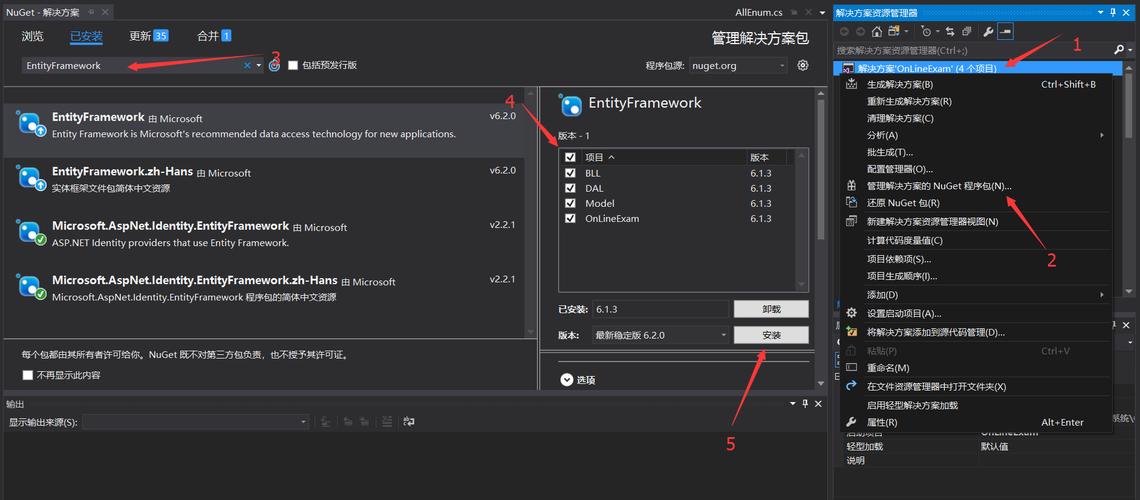The height and width of the screenshot is (500, 1140).
Task: Choose 清理解决方案(C) menu item
Action: tap(976, 118)
